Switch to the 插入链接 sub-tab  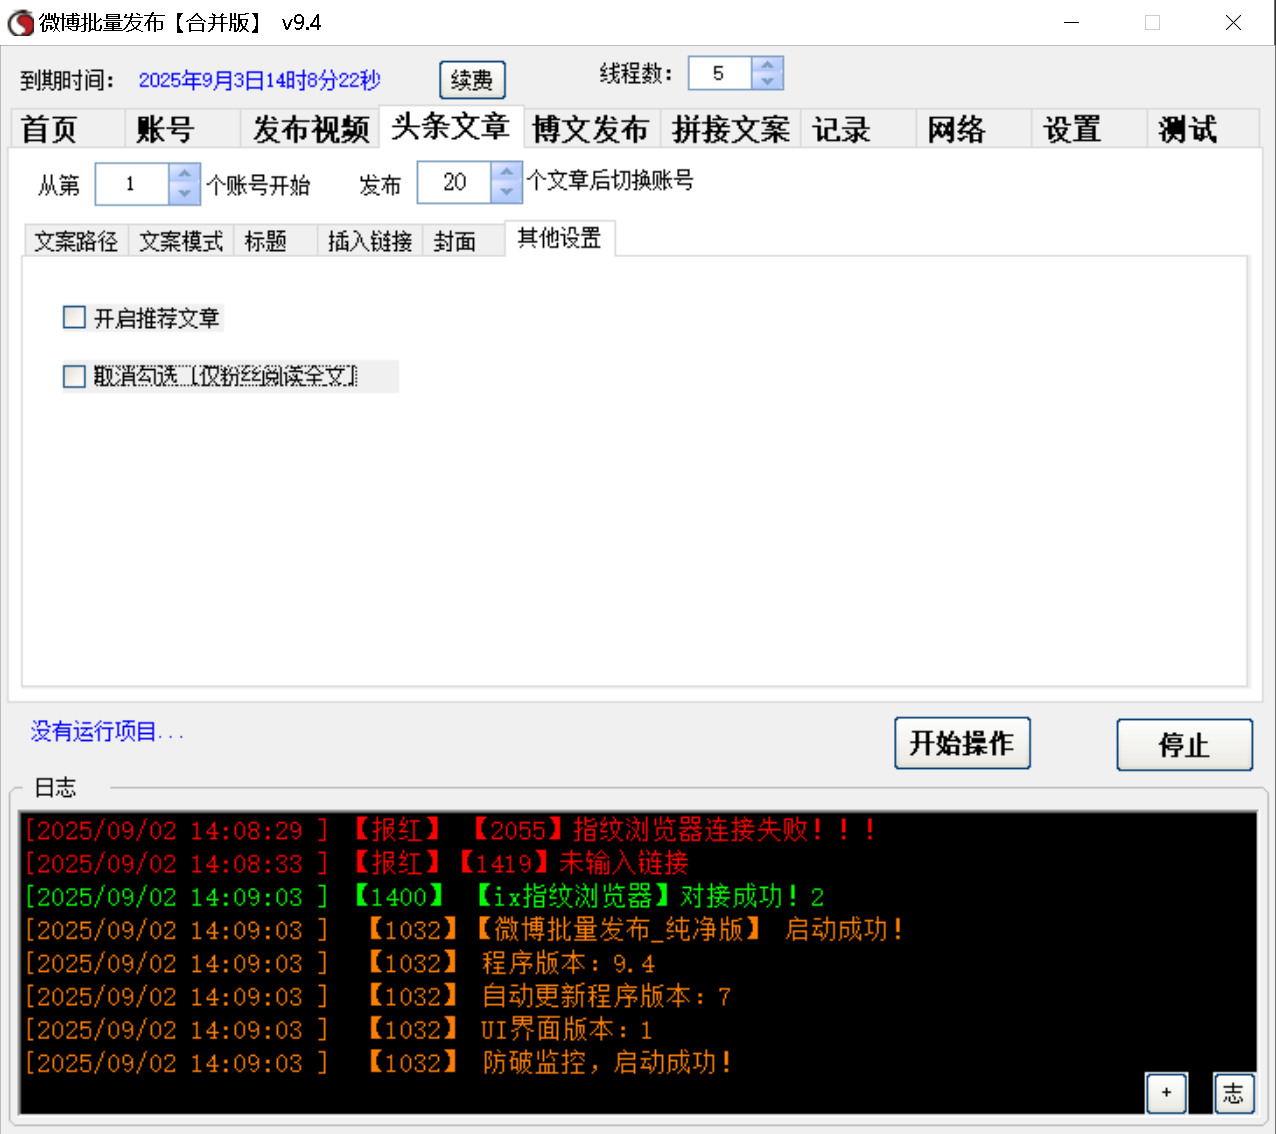(x=369, y=239)
